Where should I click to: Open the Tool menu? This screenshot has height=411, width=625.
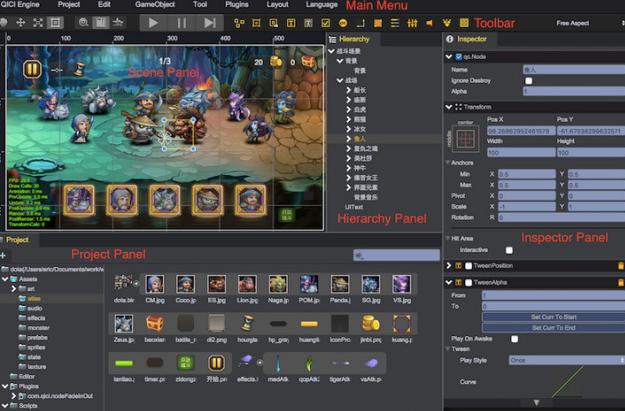coord(200,4)
